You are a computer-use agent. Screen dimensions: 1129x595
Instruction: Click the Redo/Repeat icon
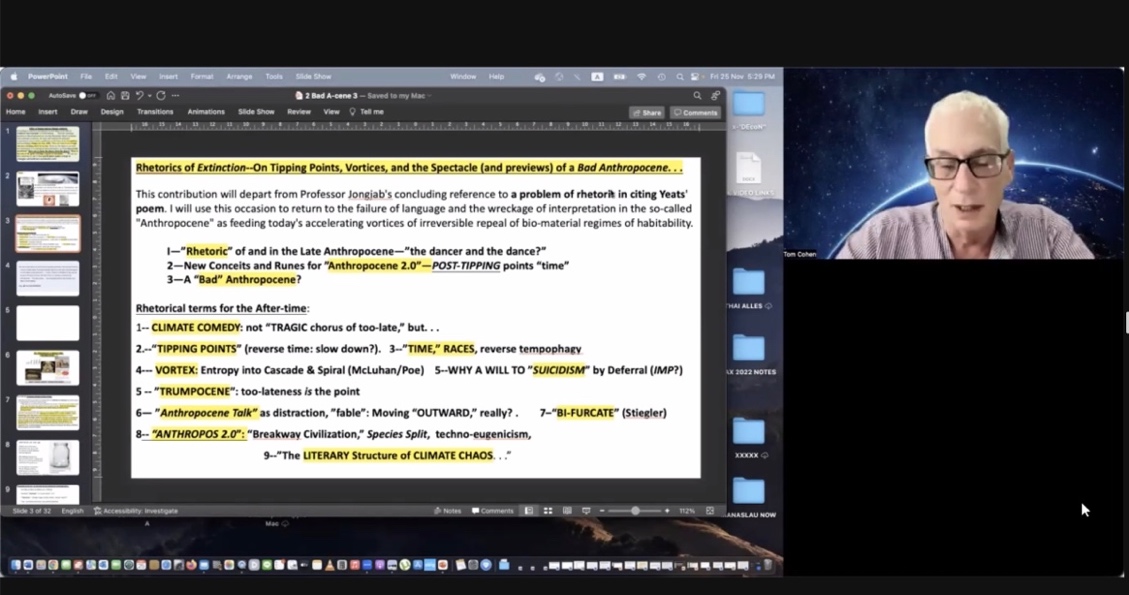click(161, 96)
